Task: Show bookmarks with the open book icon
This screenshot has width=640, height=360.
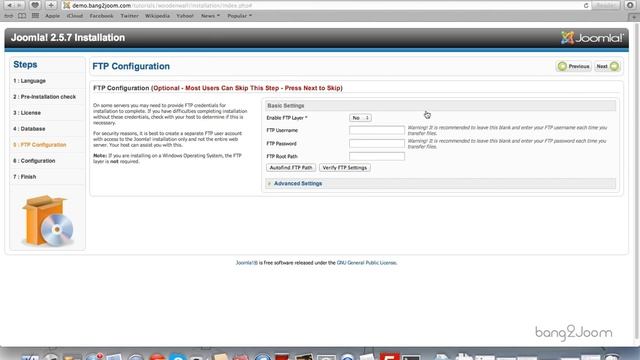Action: coord(22,16)
